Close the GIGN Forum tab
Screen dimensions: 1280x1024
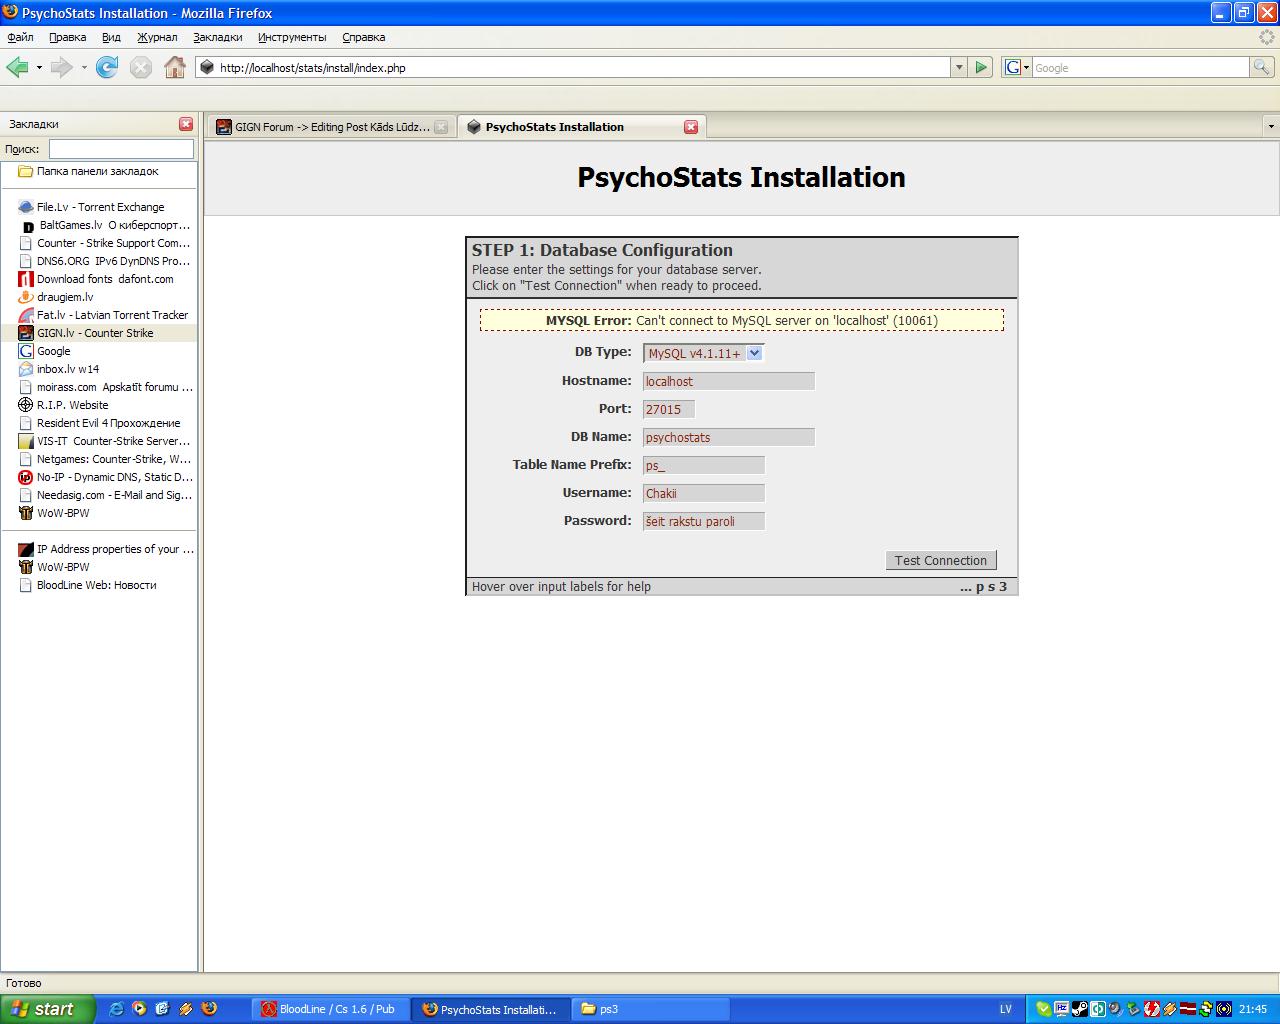point(441,127)
